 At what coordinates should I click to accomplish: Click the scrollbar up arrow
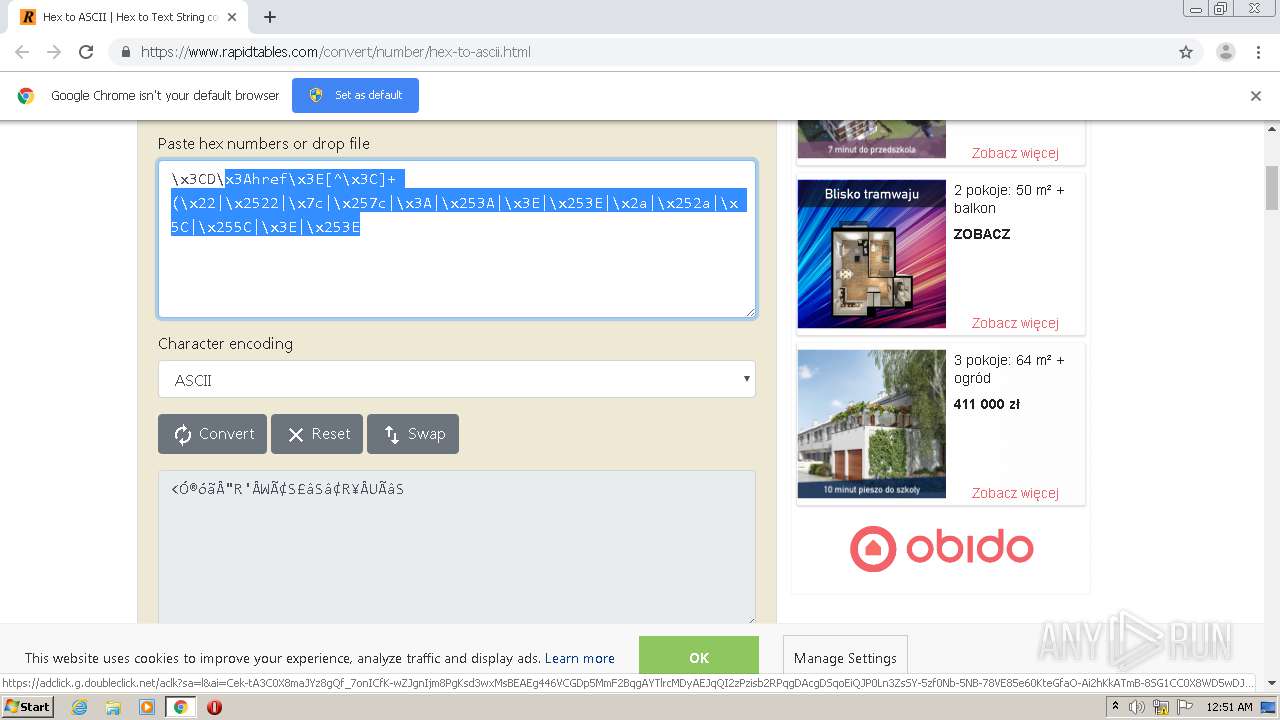pos(1272,129)
